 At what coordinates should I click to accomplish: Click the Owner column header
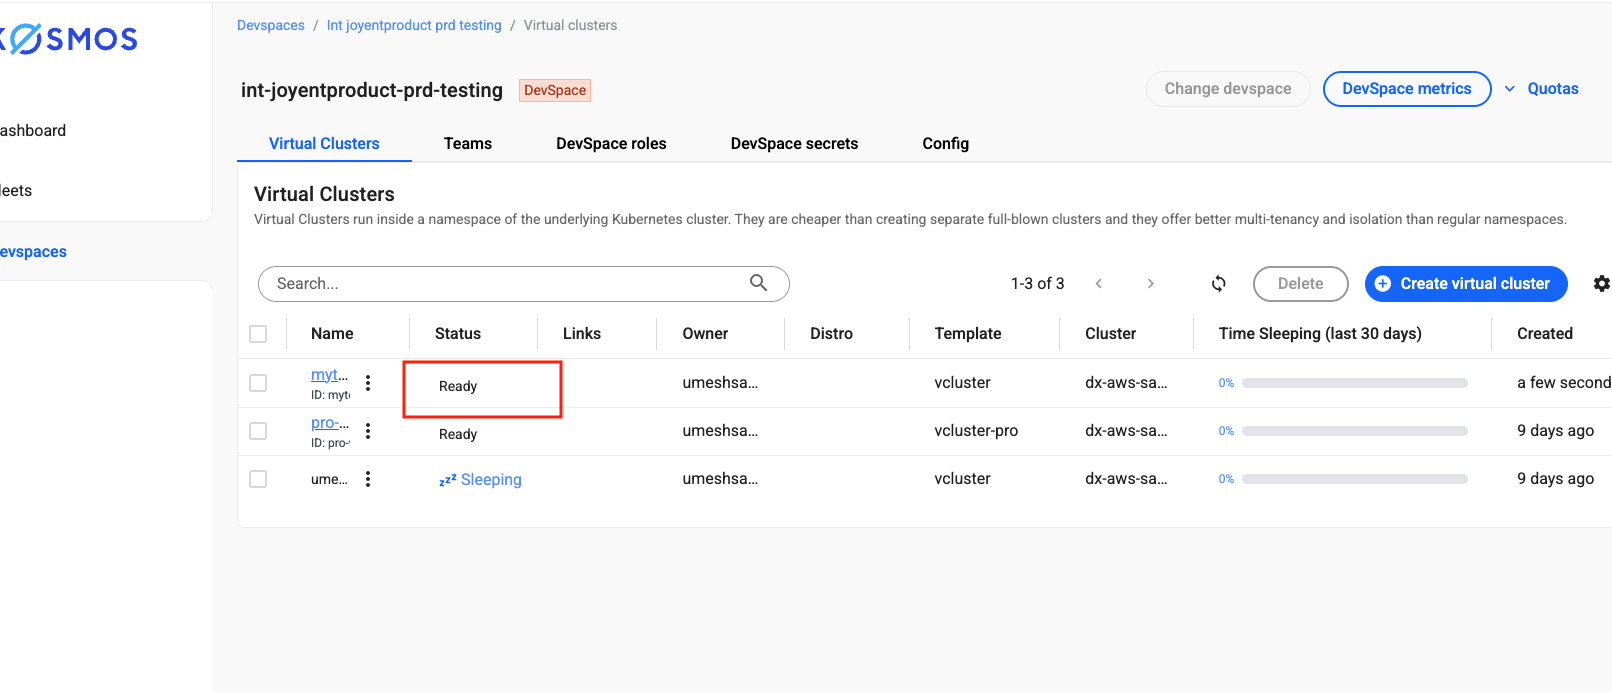705,334
